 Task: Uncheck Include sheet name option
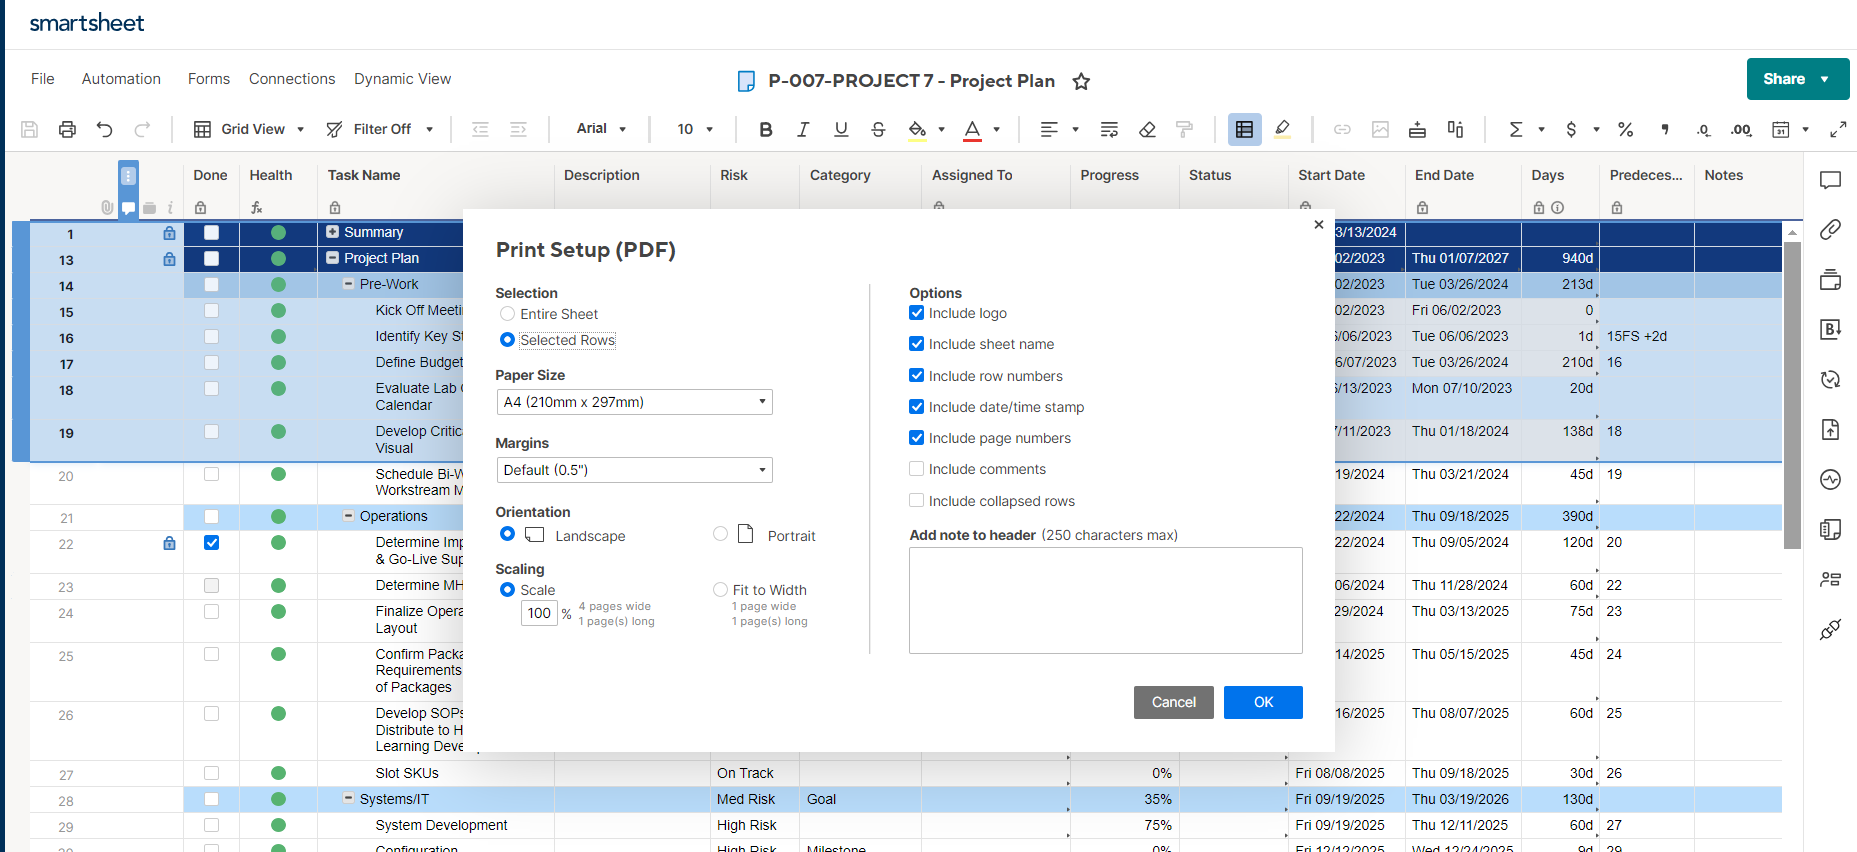point(916,344)
